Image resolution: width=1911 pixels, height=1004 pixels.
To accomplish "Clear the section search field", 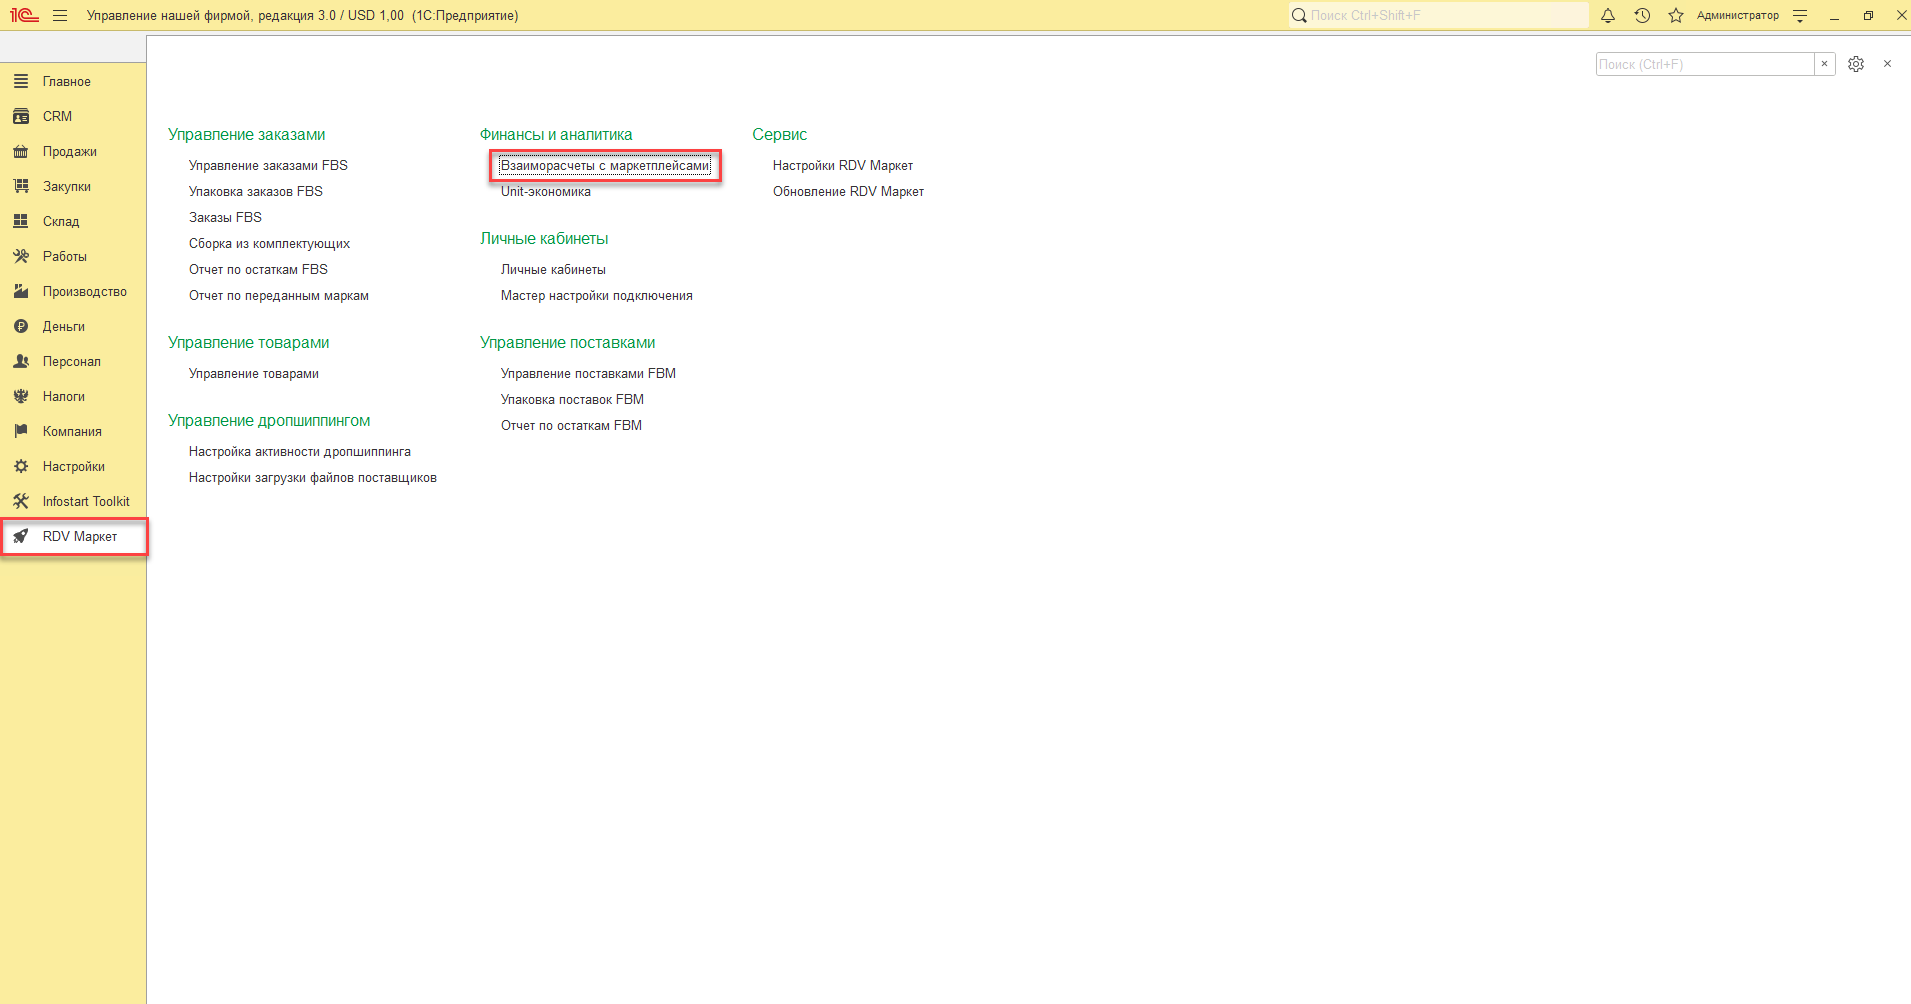I will tap(1824, 64).
